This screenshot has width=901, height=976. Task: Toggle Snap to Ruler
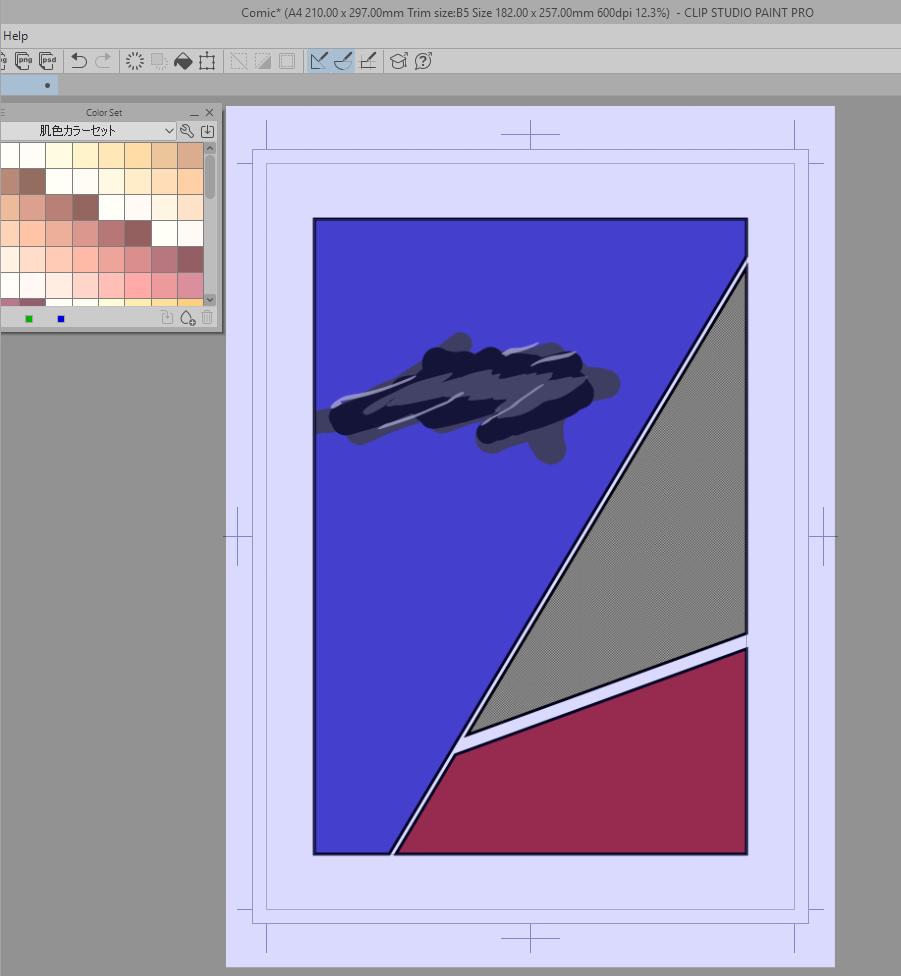click(x=319, y=61)
